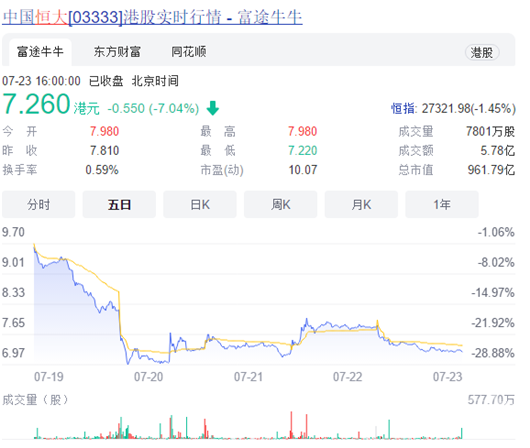The width and height of the screenshot is (530, 448).
Task: Switch to the 同花顺 tab
Action: tap(189, 52)
